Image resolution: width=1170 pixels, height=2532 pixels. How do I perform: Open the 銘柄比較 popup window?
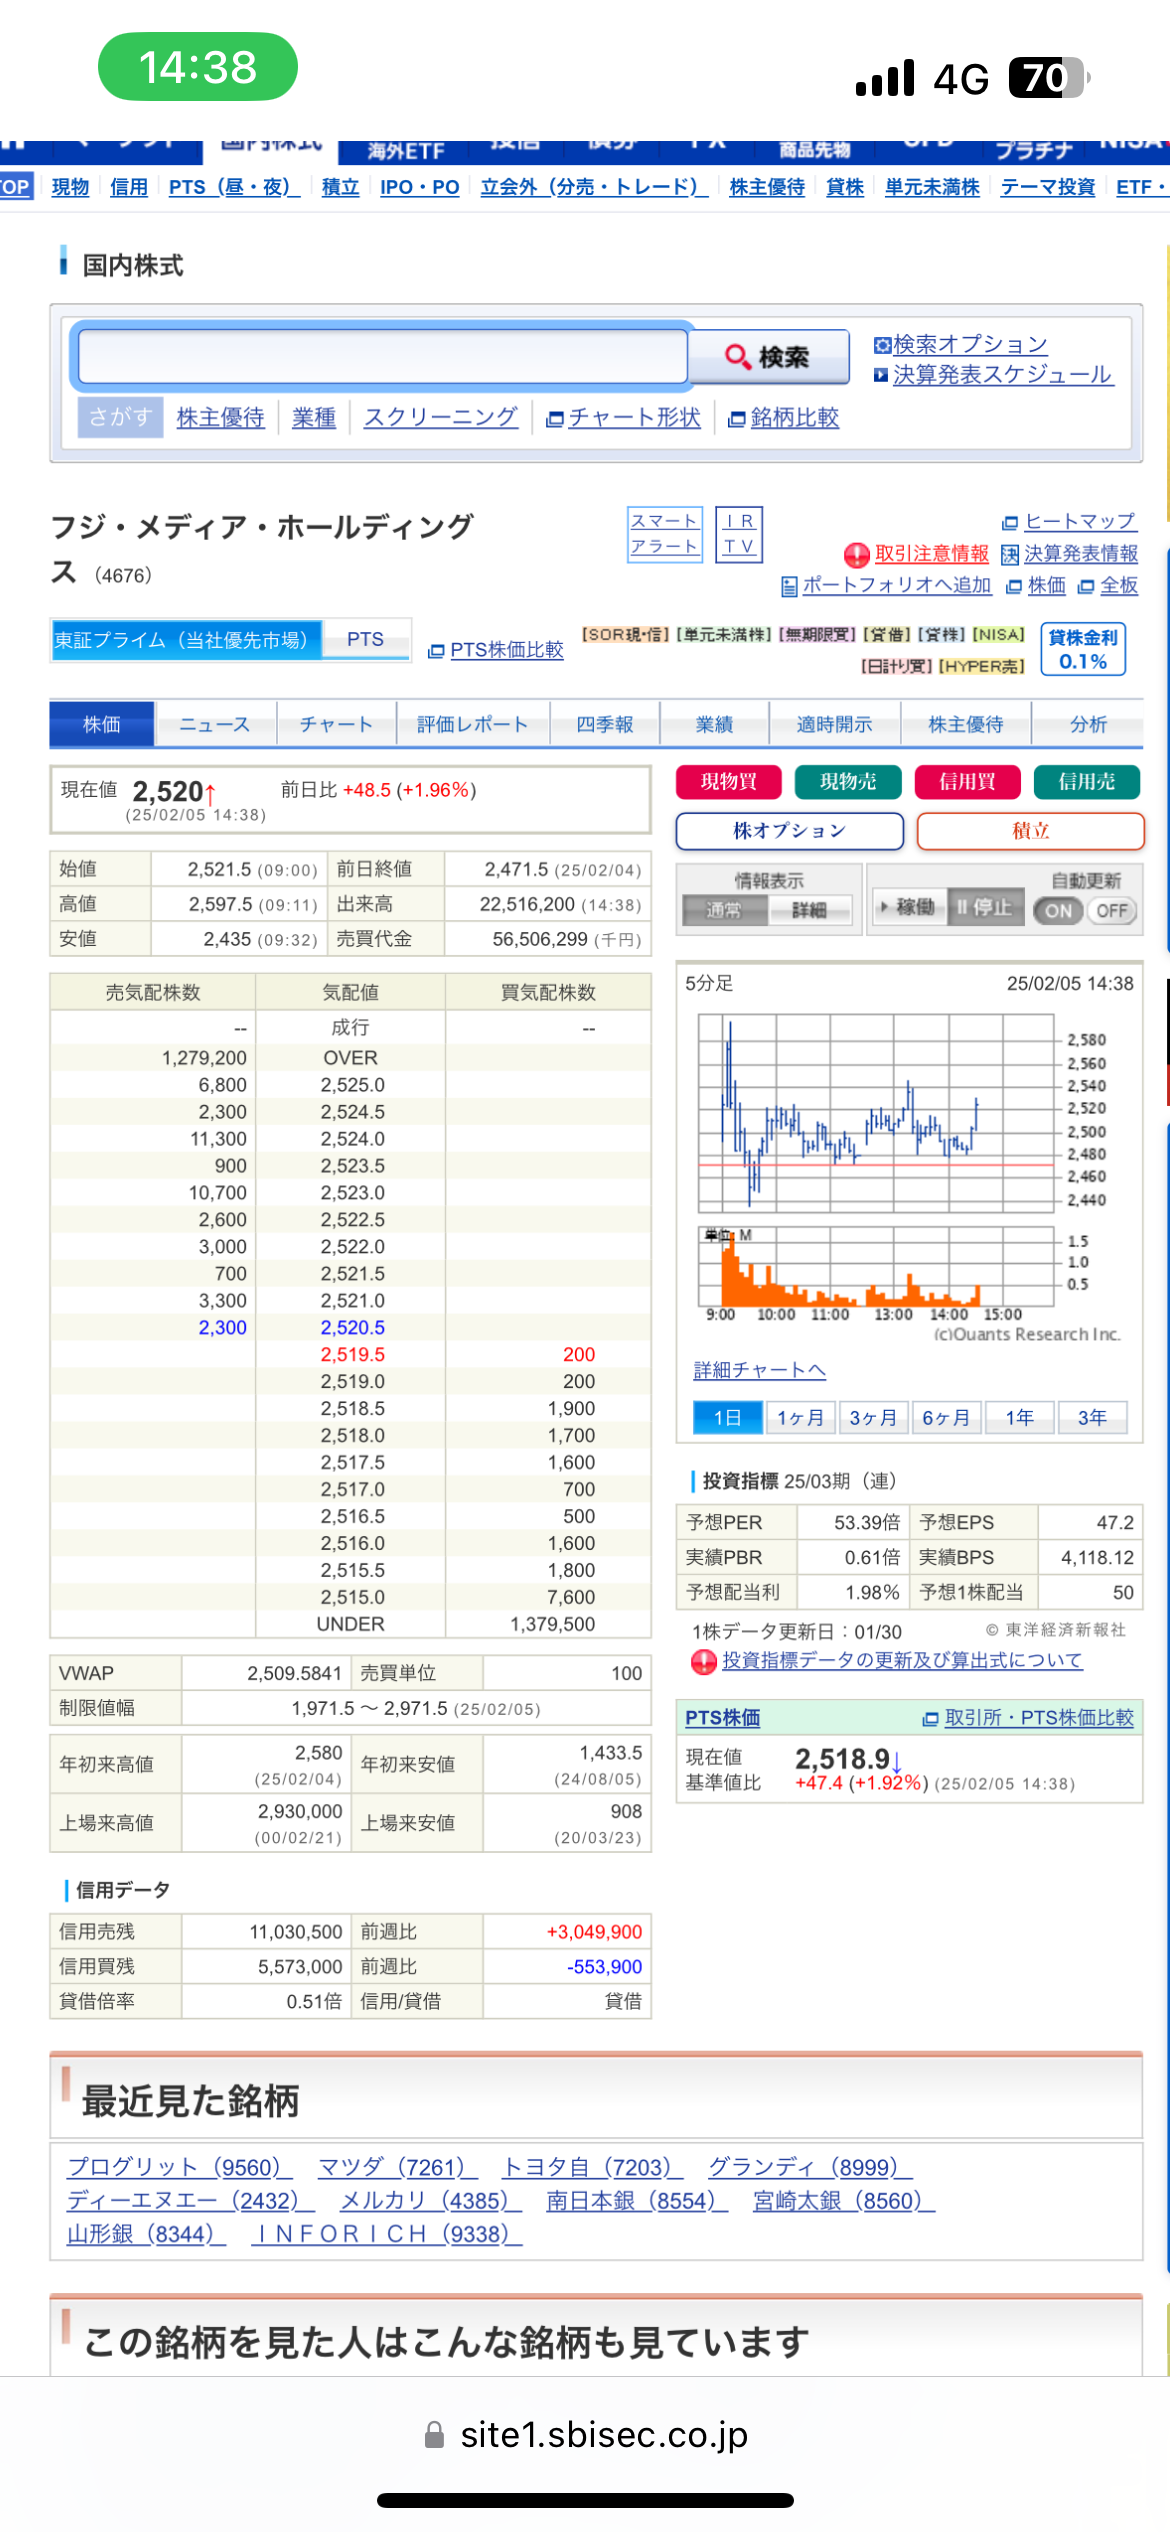click(x=783, y=418)
